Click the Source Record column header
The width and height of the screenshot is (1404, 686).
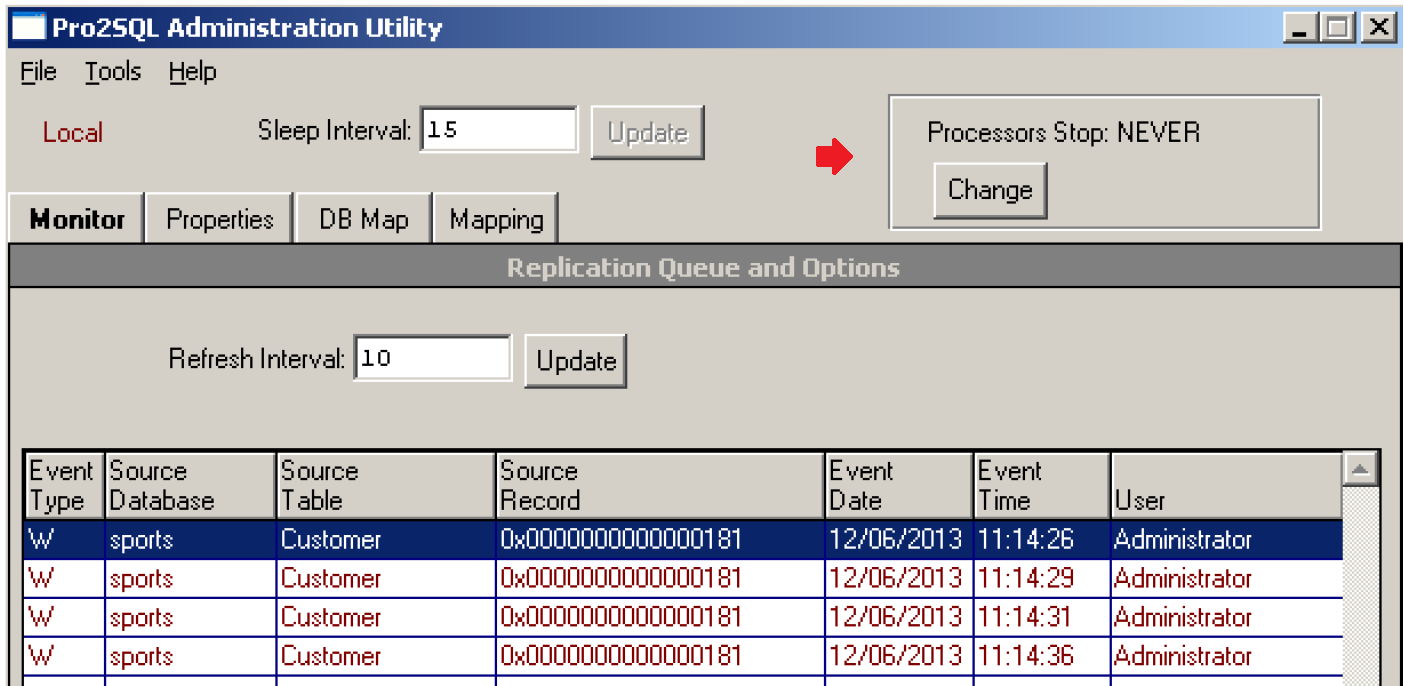660,485
